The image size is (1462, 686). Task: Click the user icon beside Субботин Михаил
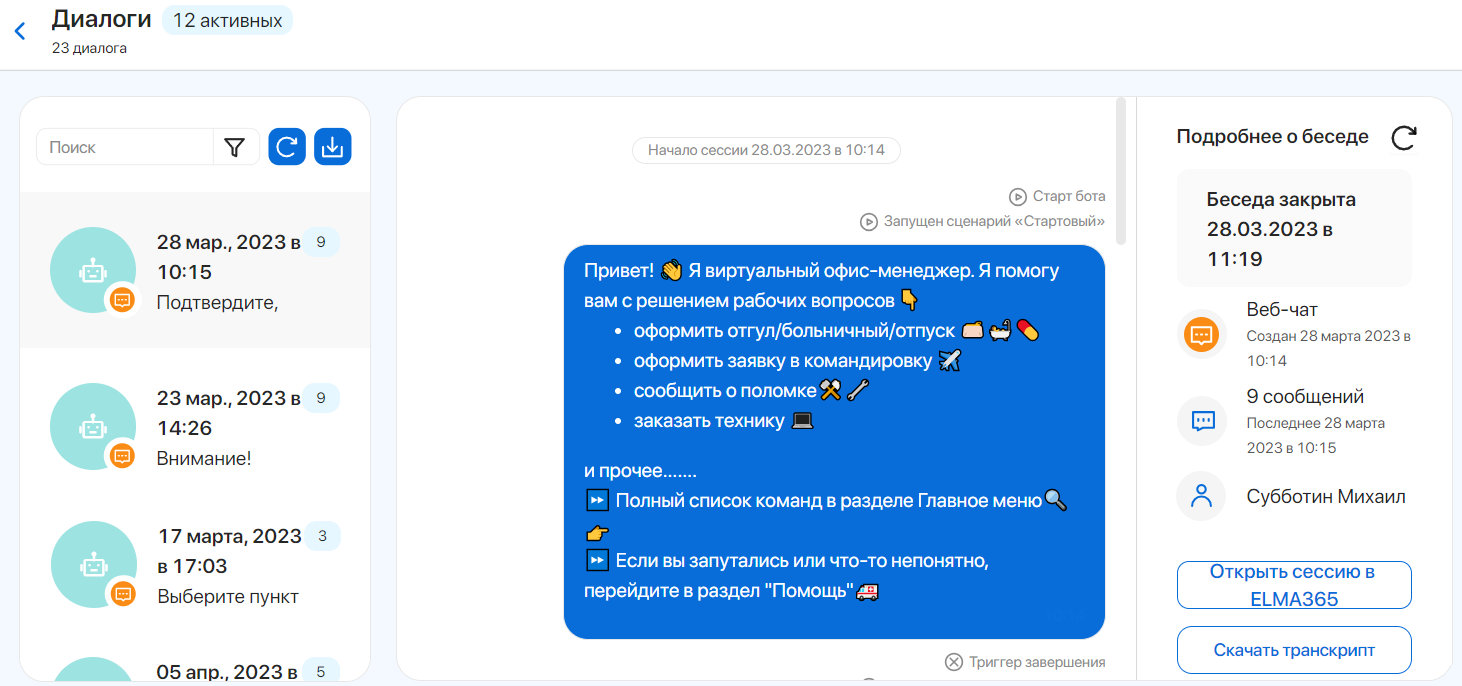[x=1201, y=496]
